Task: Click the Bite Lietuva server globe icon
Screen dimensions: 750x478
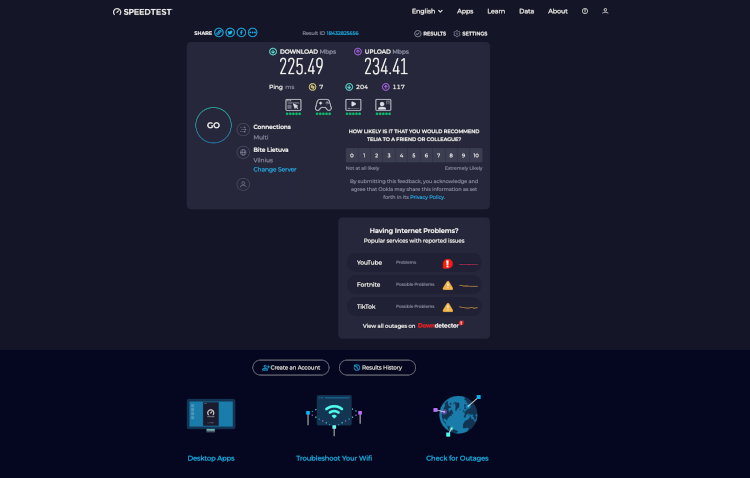Action: [x=243, y=152]
